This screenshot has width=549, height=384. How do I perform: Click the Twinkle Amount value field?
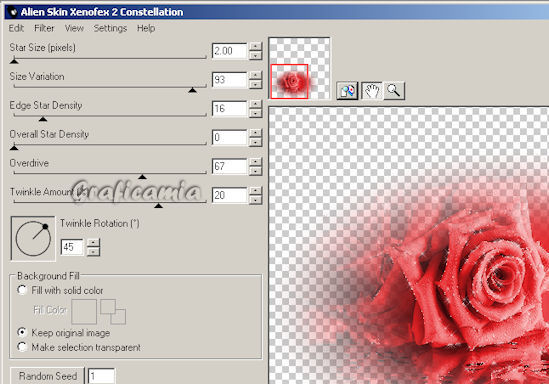click(229, 195)
